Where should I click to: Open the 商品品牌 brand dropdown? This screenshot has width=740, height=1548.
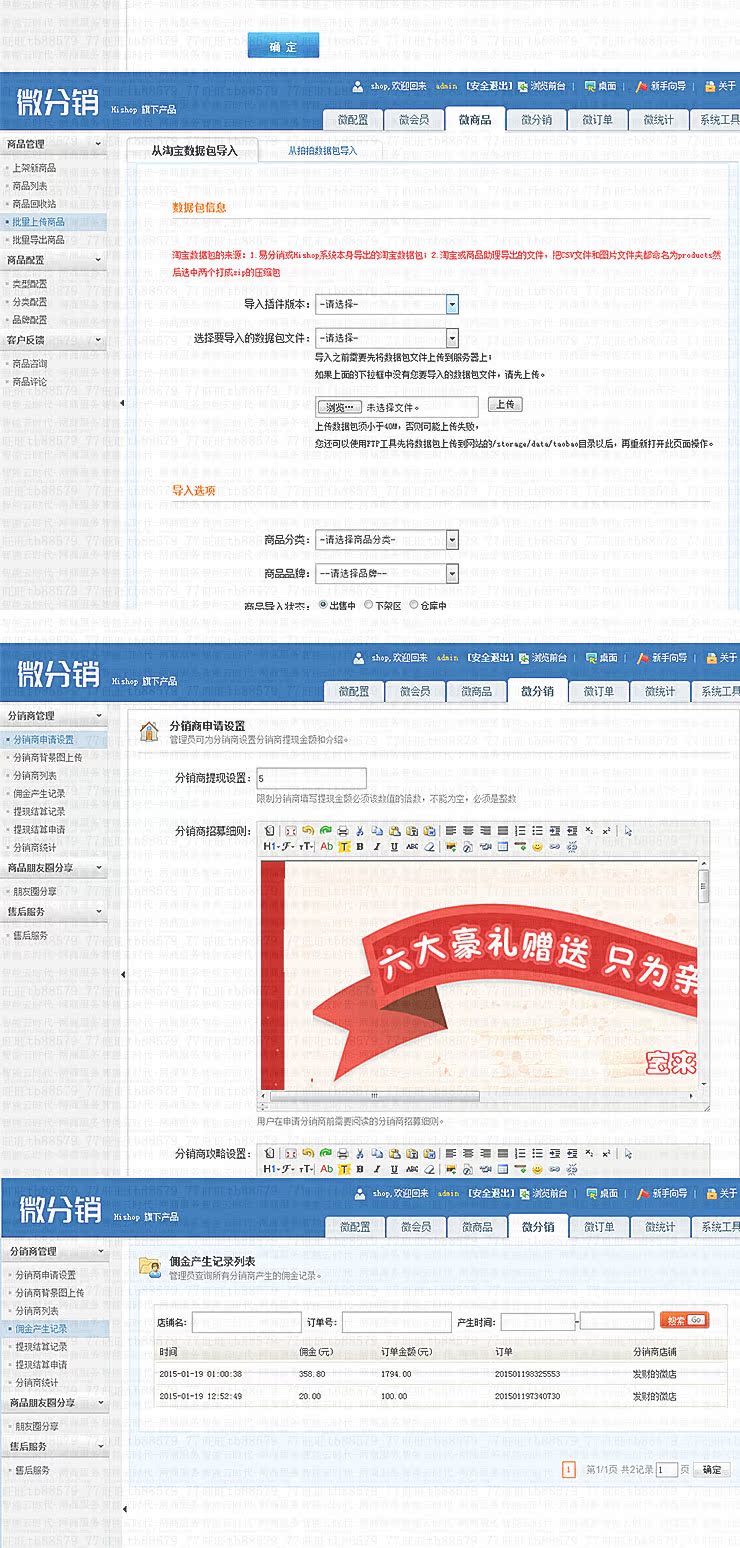coord(387,574)
